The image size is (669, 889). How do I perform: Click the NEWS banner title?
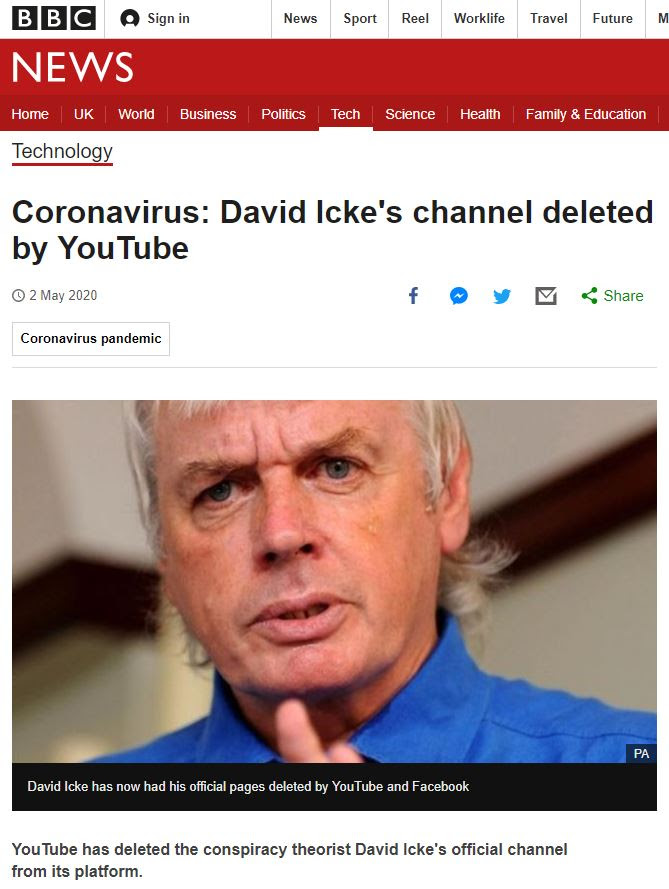point(73,67)
